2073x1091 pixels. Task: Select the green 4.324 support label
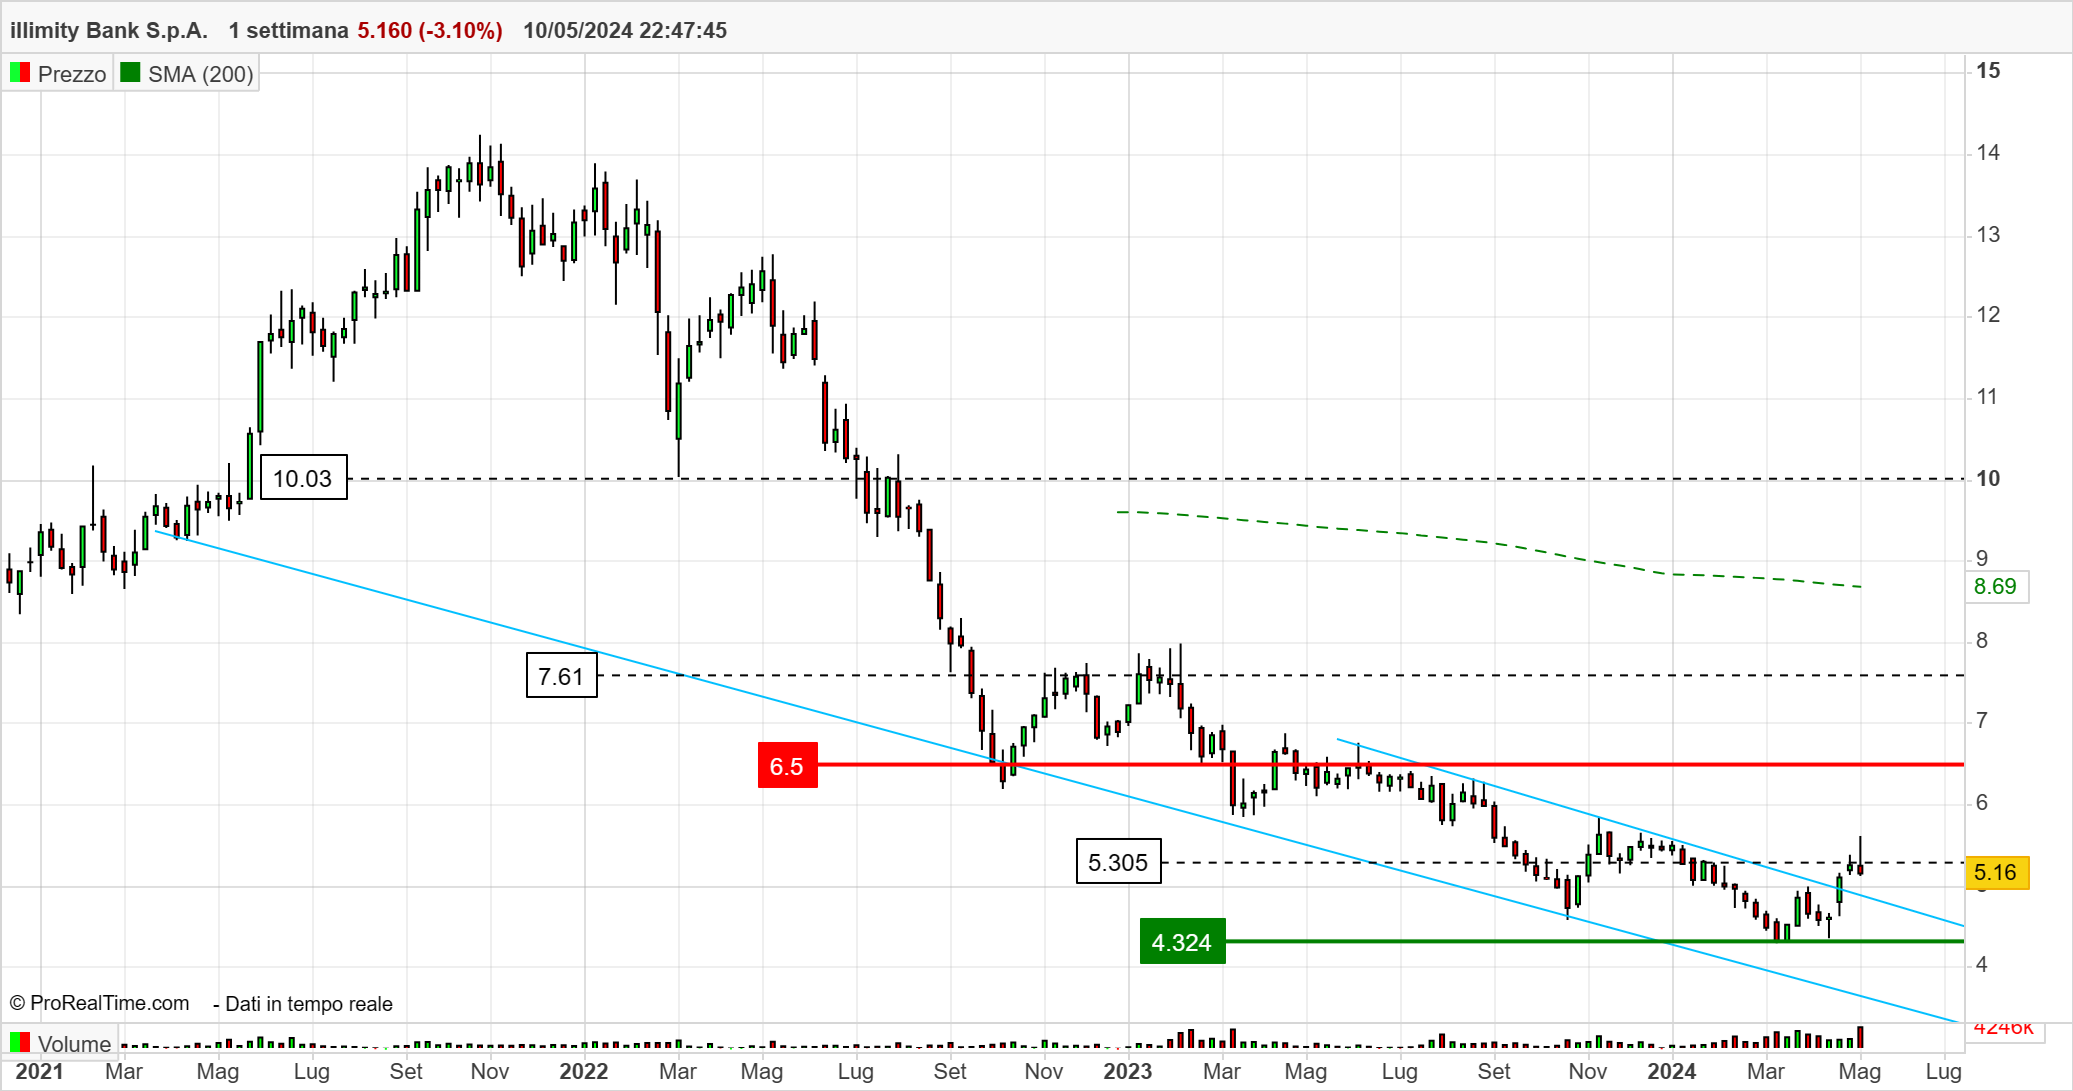1182,942
